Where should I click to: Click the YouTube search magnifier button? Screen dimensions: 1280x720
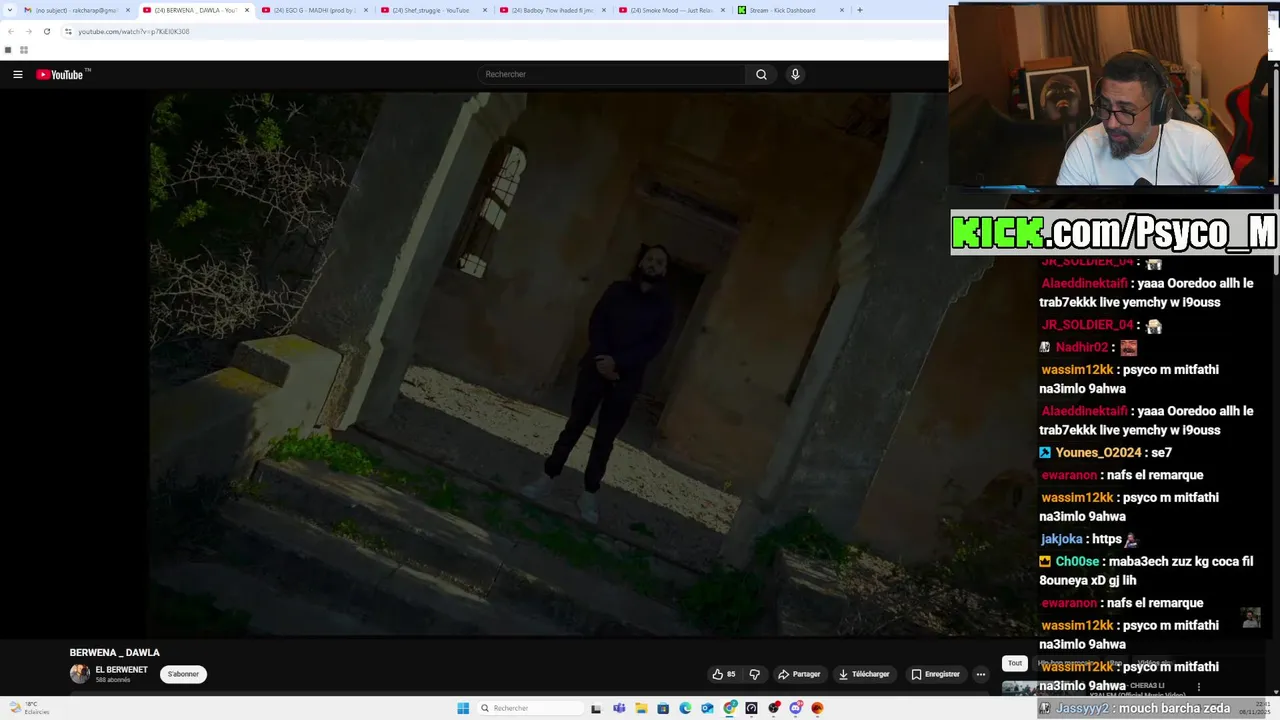761,74
